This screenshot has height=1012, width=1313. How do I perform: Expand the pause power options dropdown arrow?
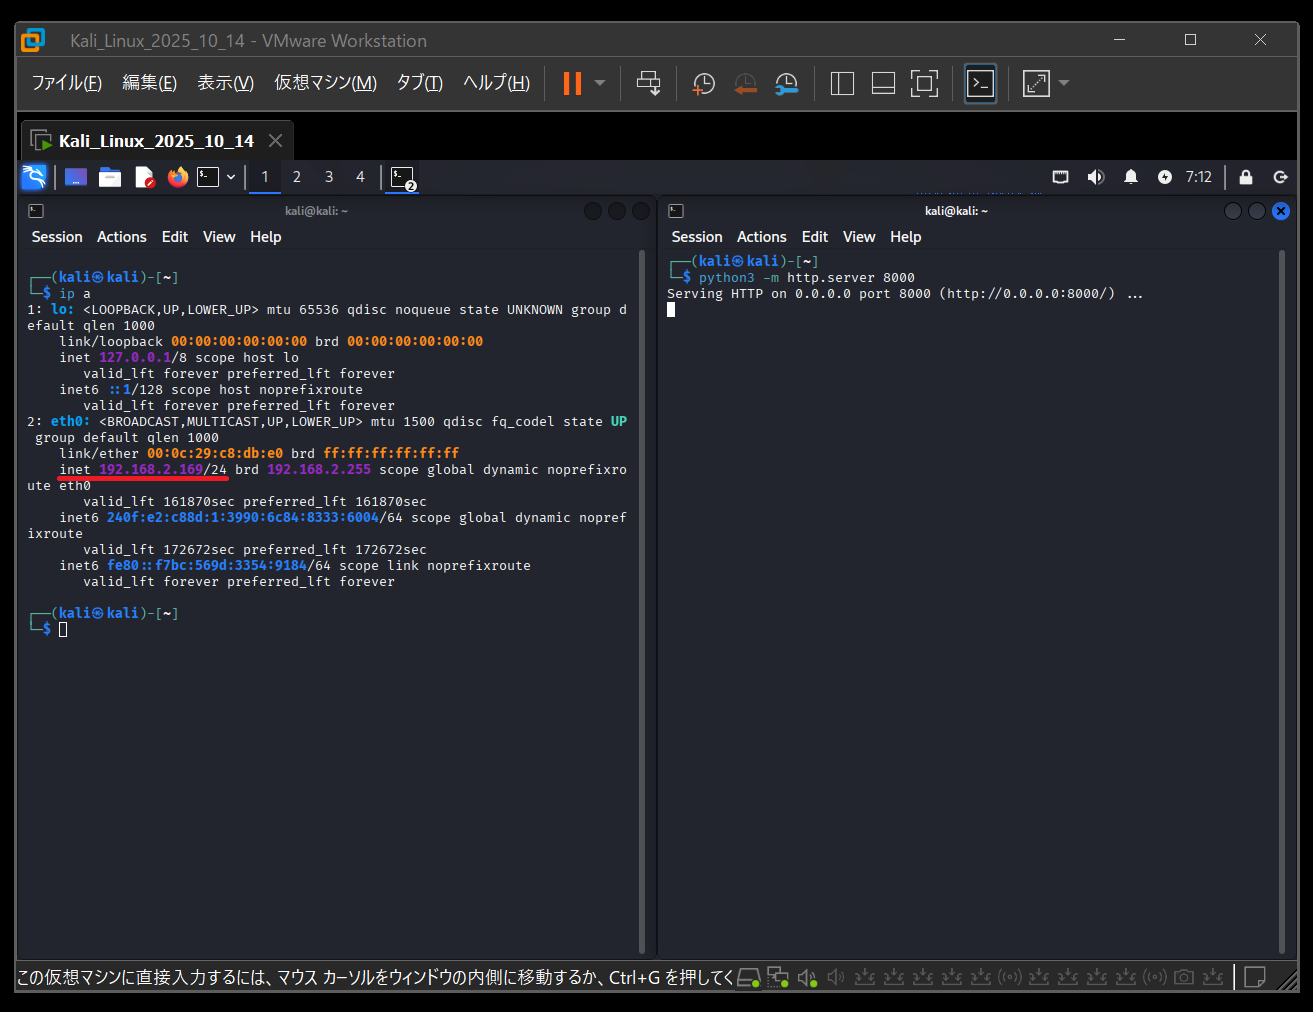click(600, 83)
